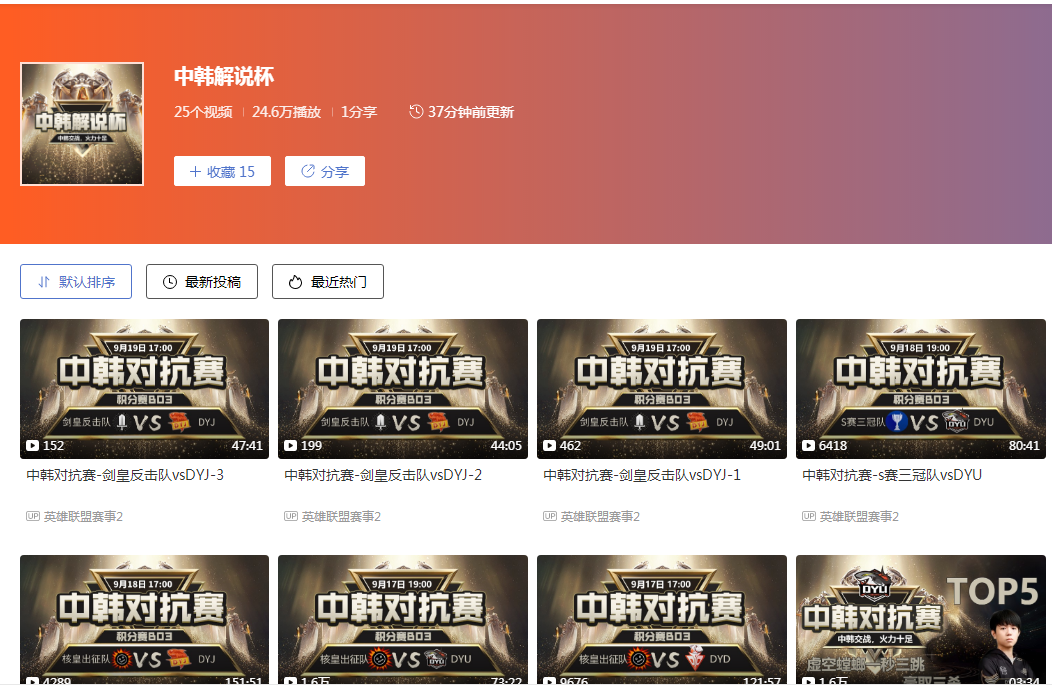
Task: Switch to the 最新投稿 sorting tab
Action: pos(202,282)
